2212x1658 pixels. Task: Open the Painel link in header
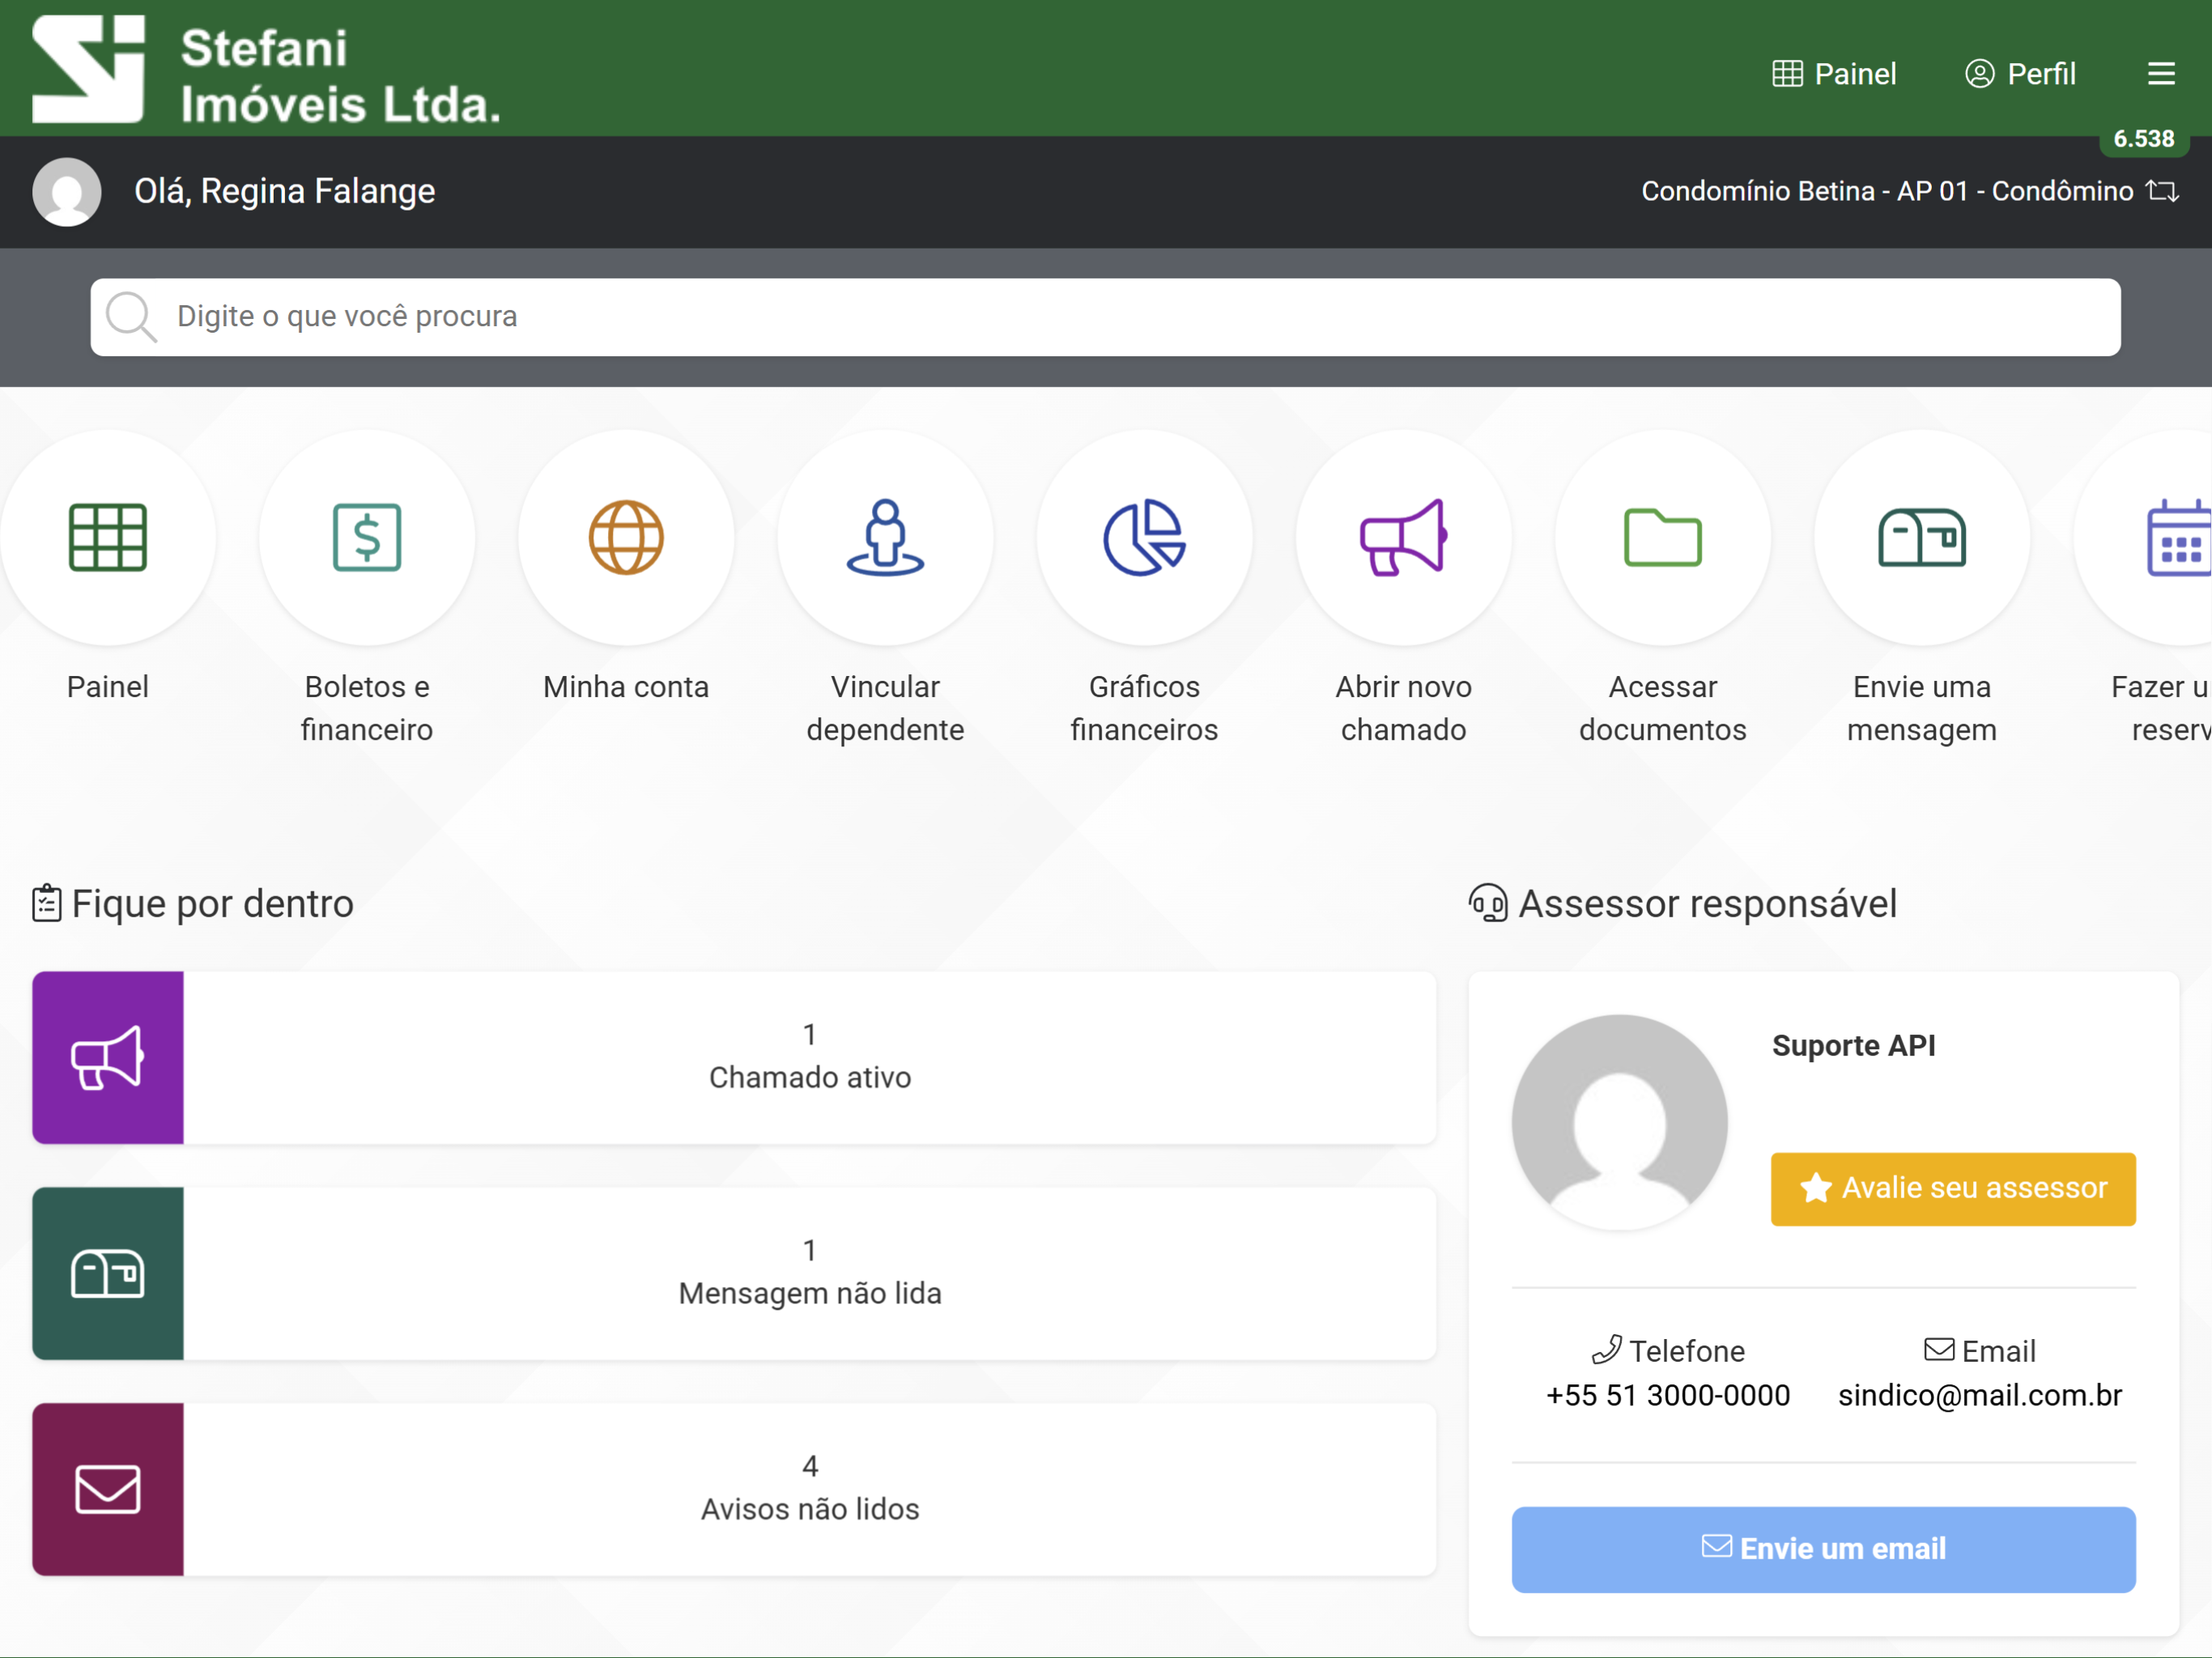[x=1834, y=74]
